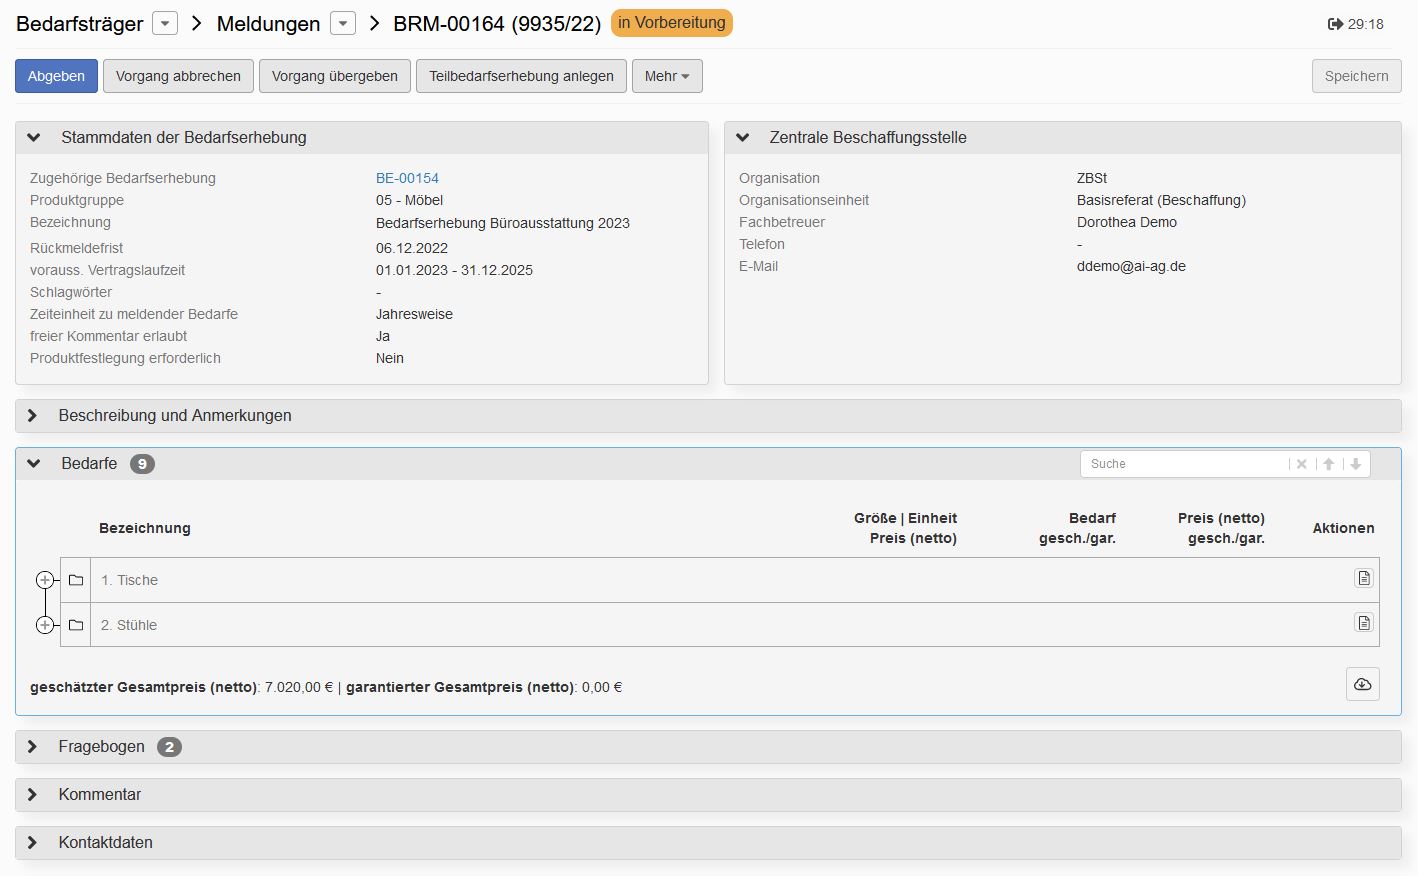Click the cloud download icon below the Bedarfe table
The image size is (1418, 876).
pyautogui.click(x=1362, y=684)
